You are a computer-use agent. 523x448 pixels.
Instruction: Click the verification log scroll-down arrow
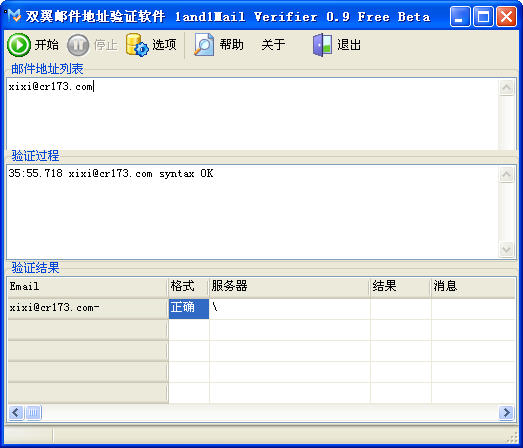click(506, 250)
